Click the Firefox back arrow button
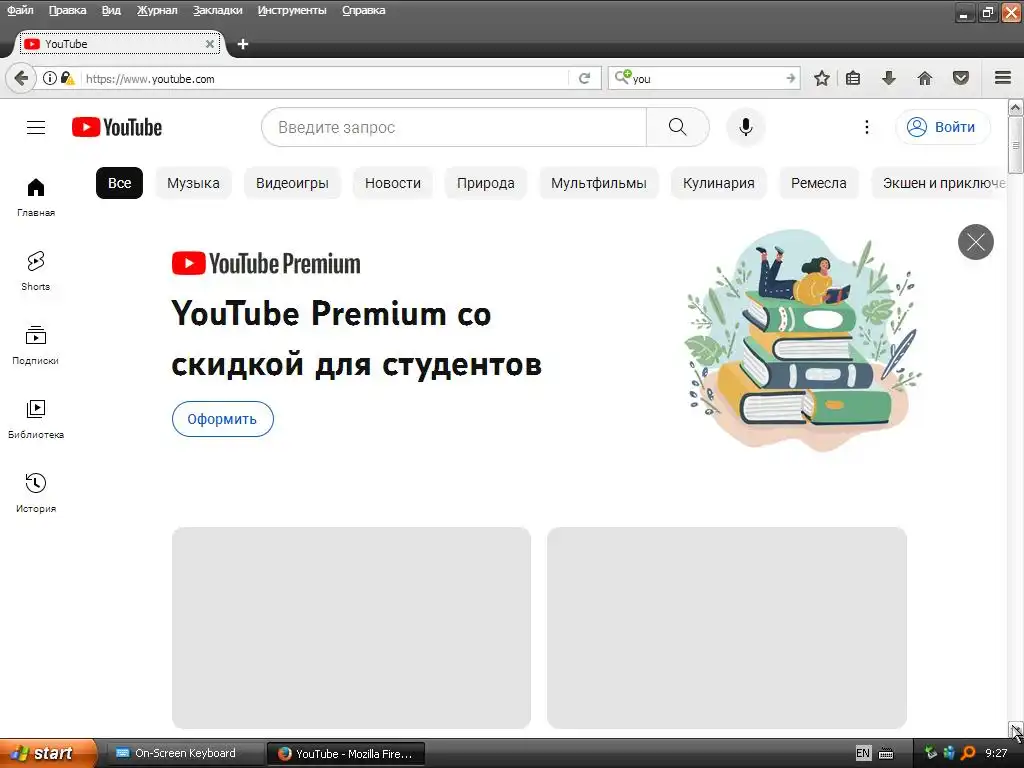This screenshot has height=768, width=1024. (x=21, y=78)
